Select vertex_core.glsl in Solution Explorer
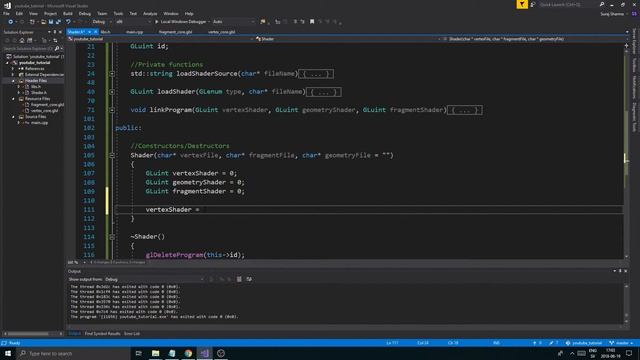 point(44,111)
